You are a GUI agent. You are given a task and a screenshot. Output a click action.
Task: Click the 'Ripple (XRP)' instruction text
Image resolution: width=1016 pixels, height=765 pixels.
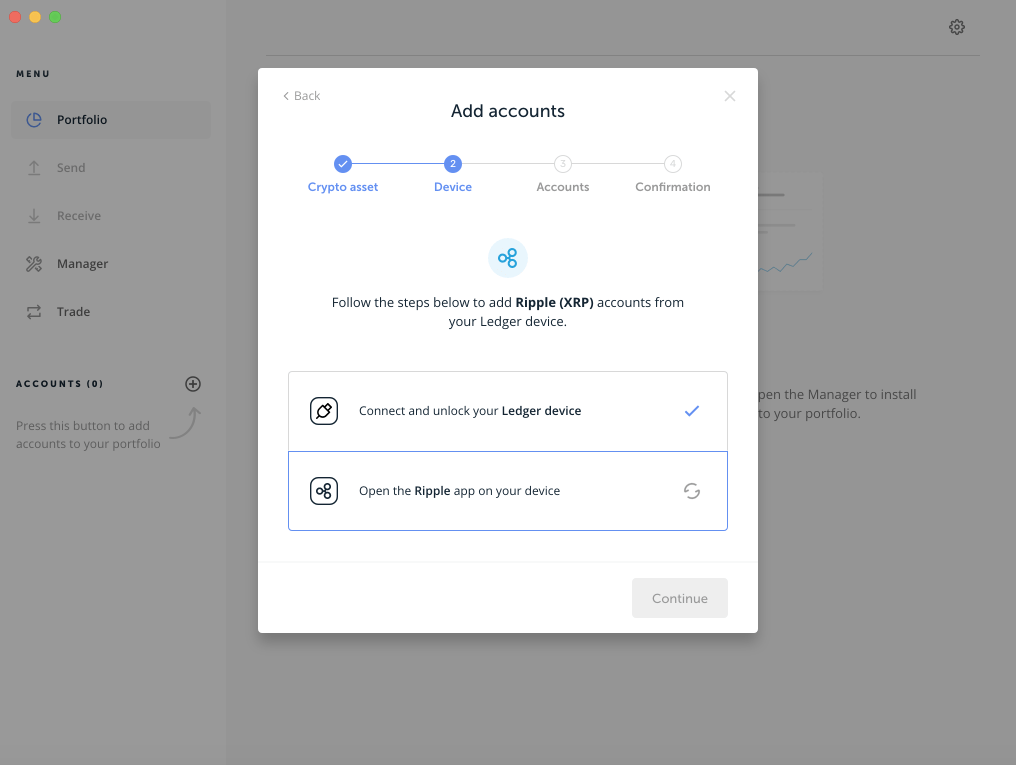click(554, 303)
